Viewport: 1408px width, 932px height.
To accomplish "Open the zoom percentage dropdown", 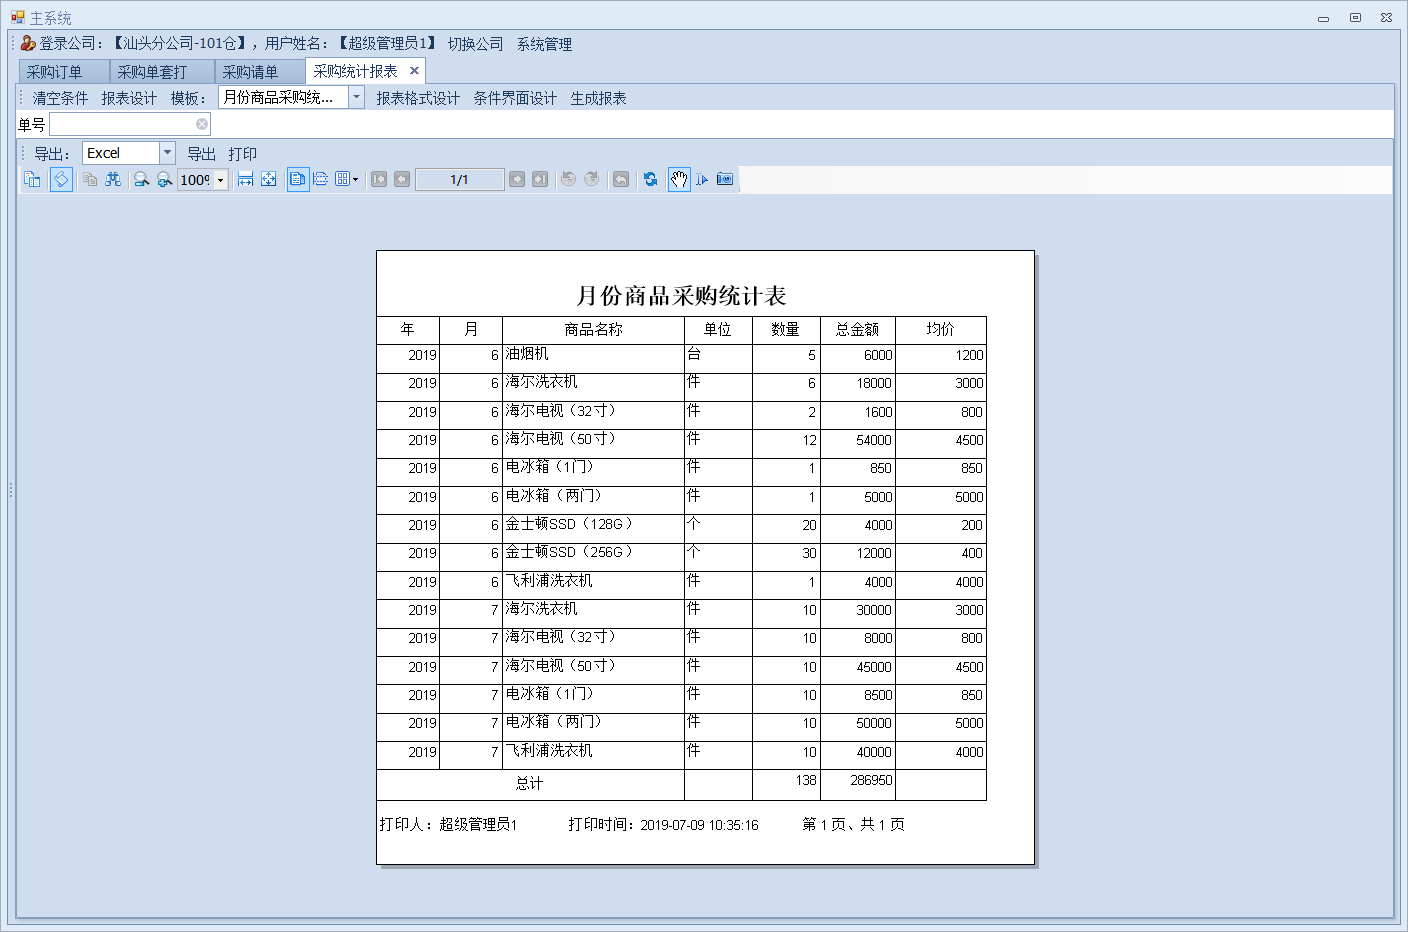I will pos(221,180).
